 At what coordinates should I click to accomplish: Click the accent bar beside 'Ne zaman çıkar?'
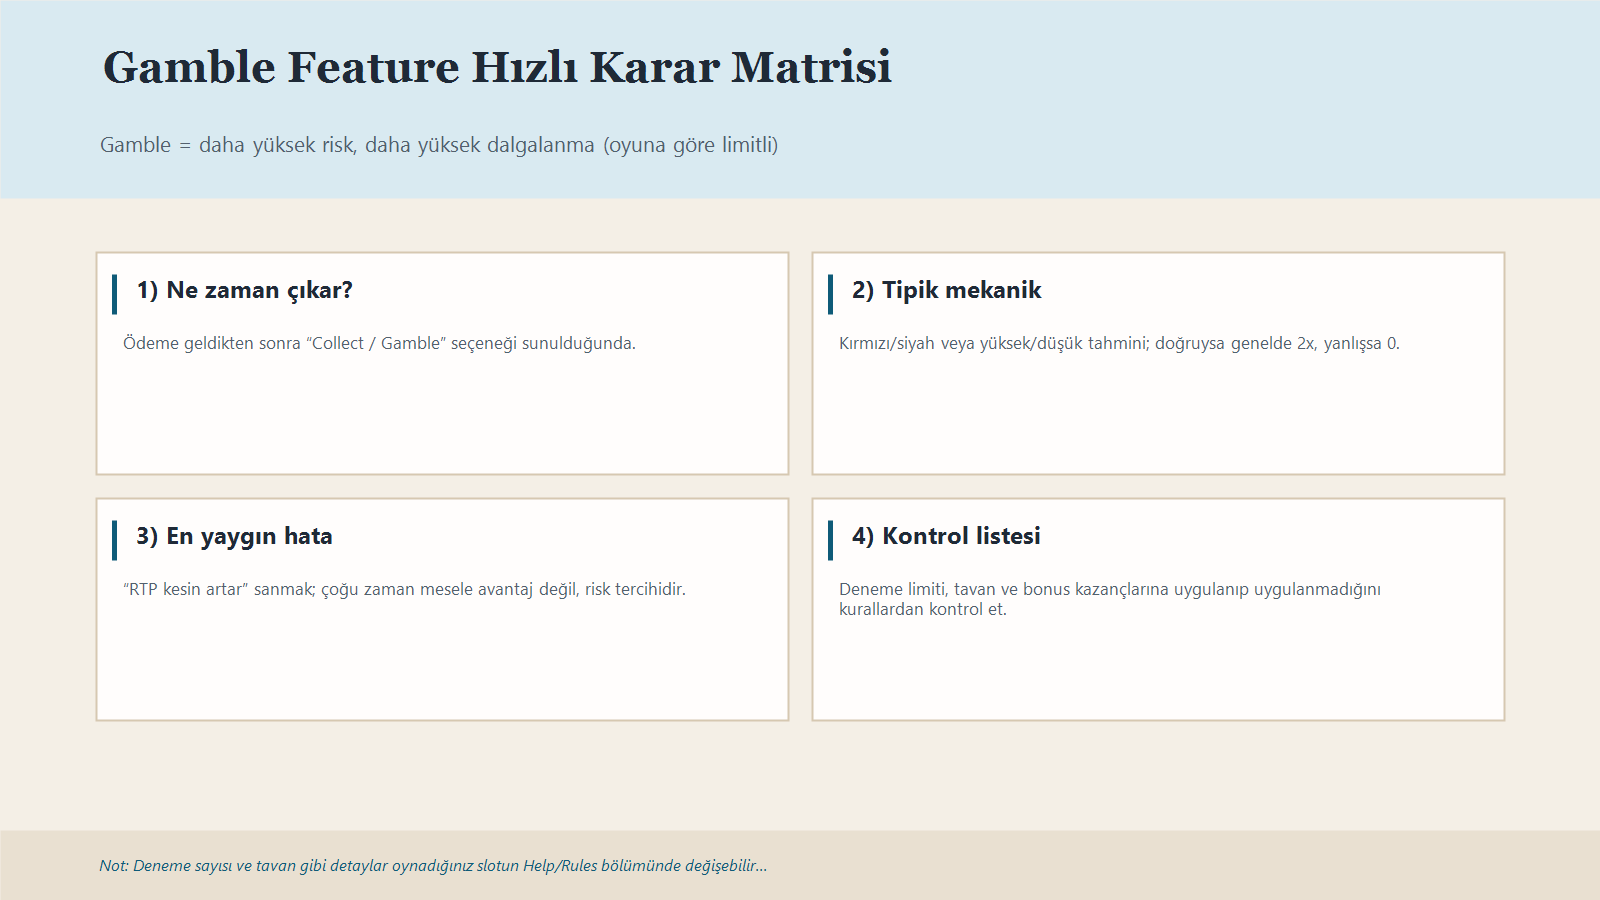coord(116,291)
